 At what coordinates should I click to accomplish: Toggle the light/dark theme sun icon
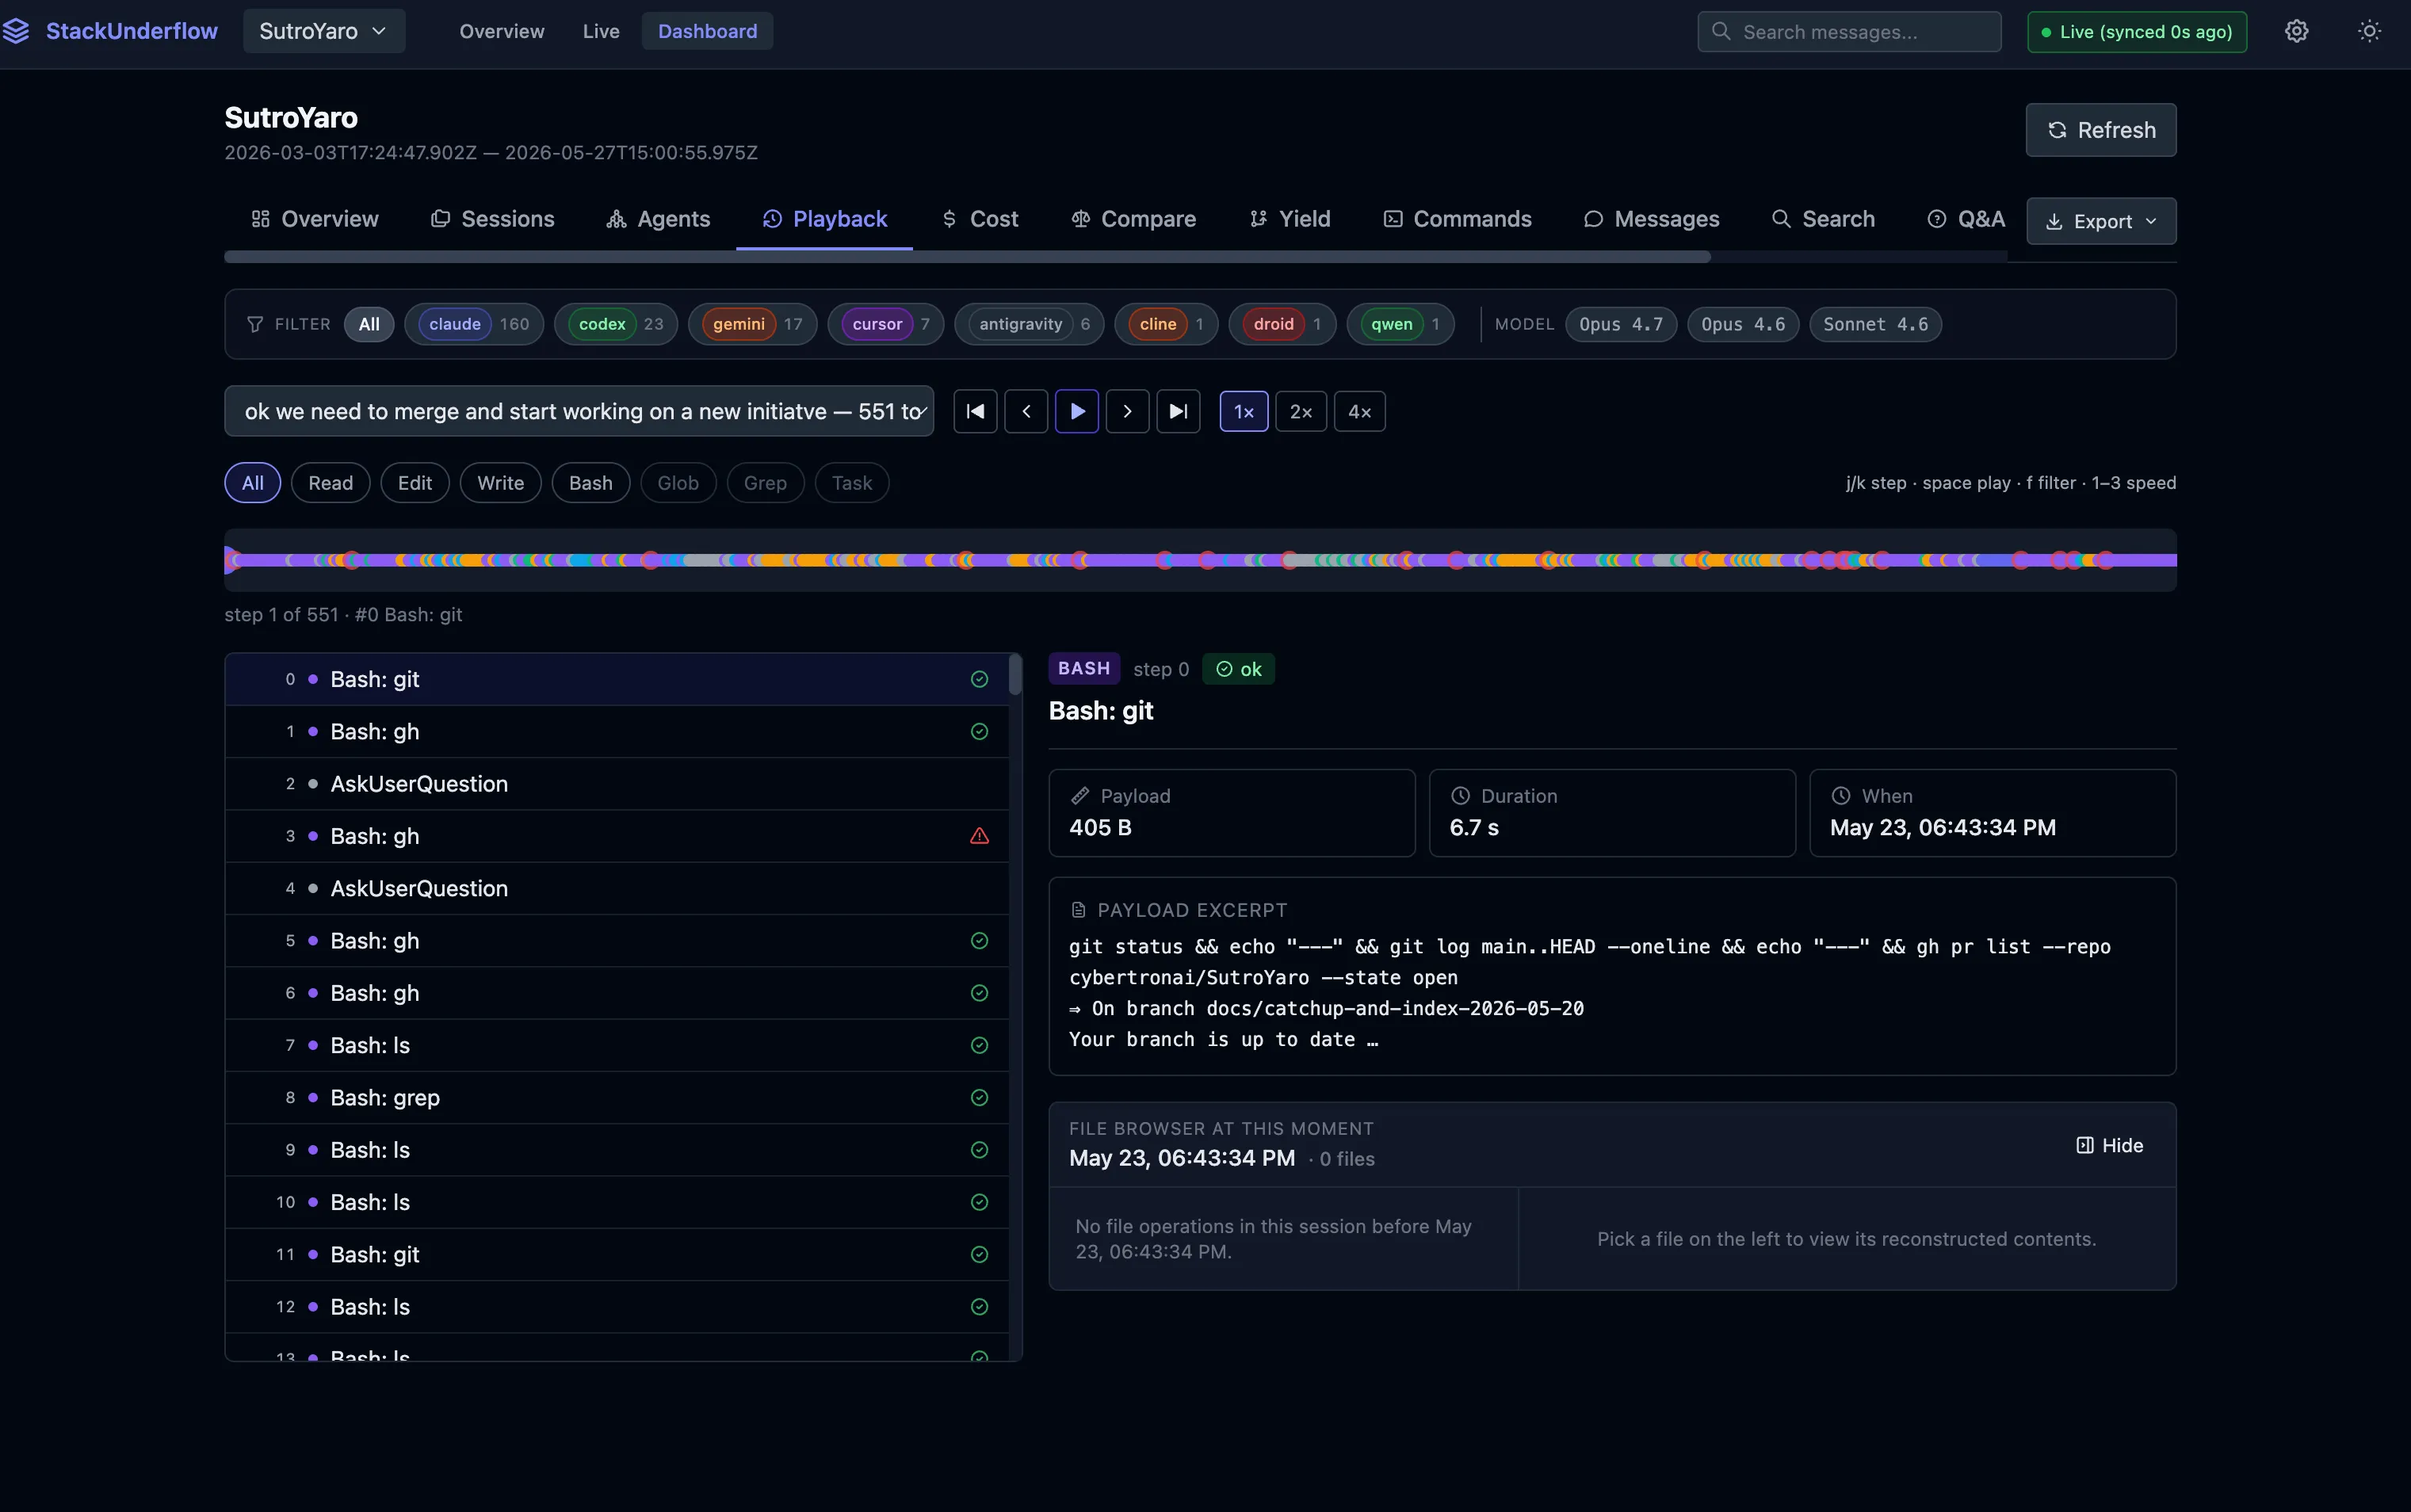tap(2369, 31)
